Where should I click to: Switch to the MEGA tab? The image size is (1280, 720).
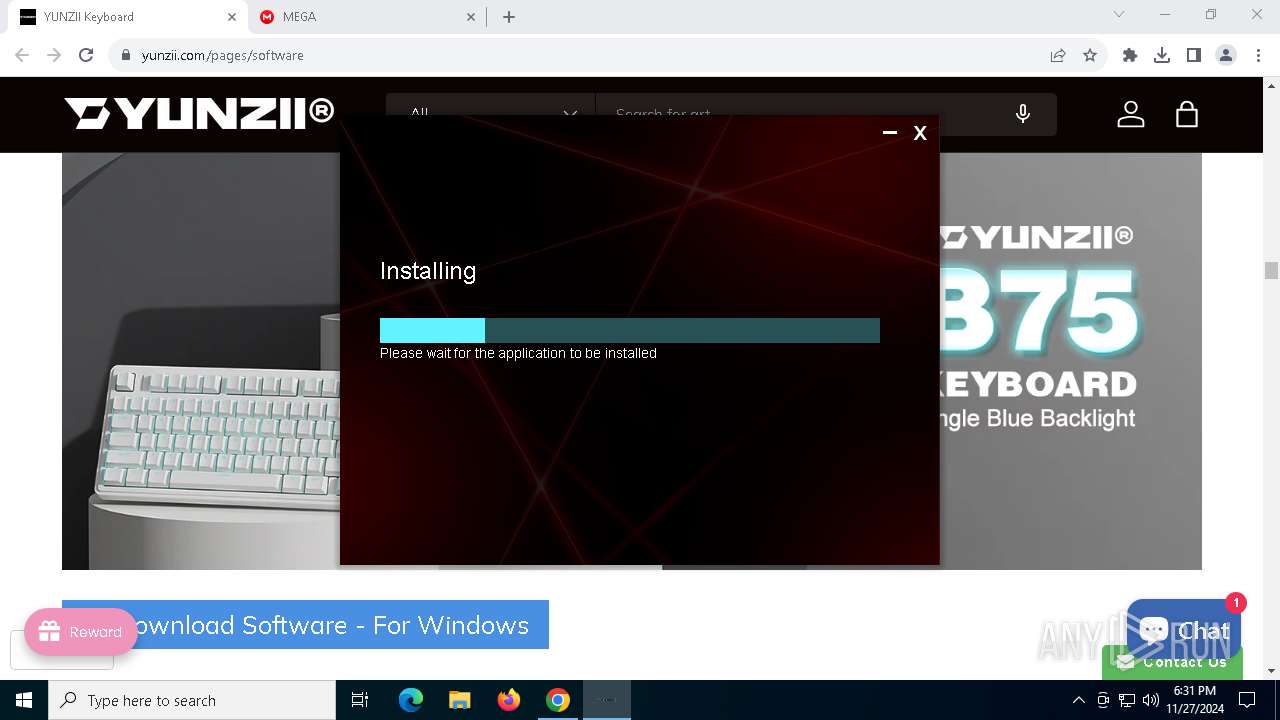(x=366, y=17)
